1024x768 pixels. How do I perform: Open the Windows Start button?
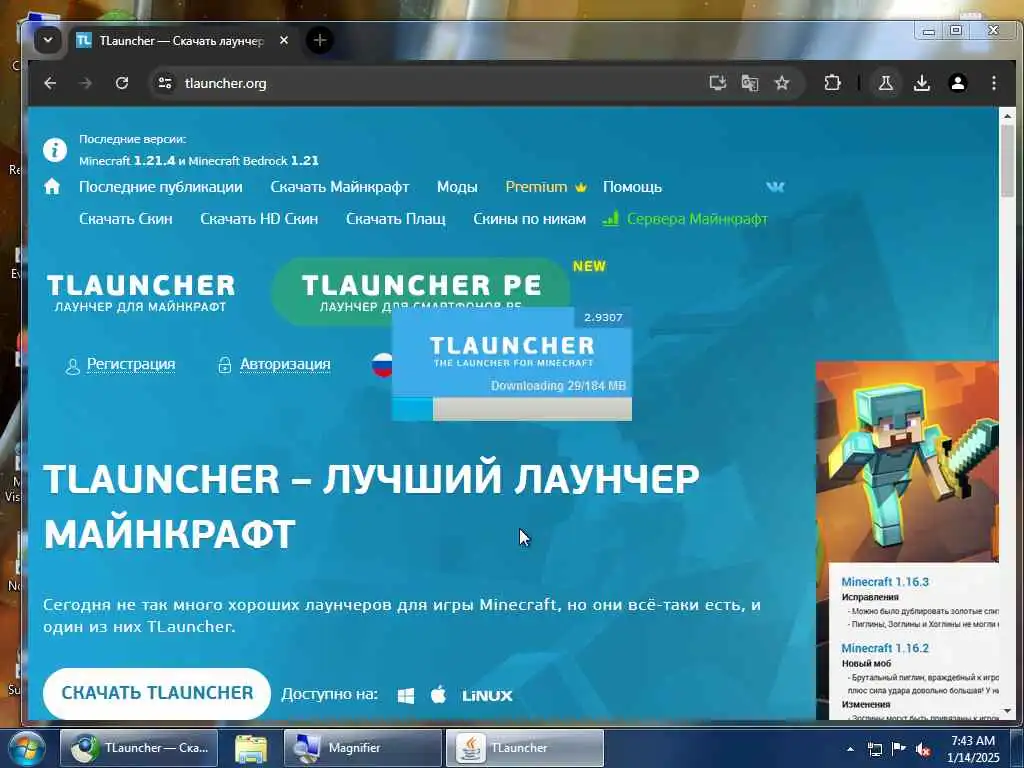tap(25, 748)
